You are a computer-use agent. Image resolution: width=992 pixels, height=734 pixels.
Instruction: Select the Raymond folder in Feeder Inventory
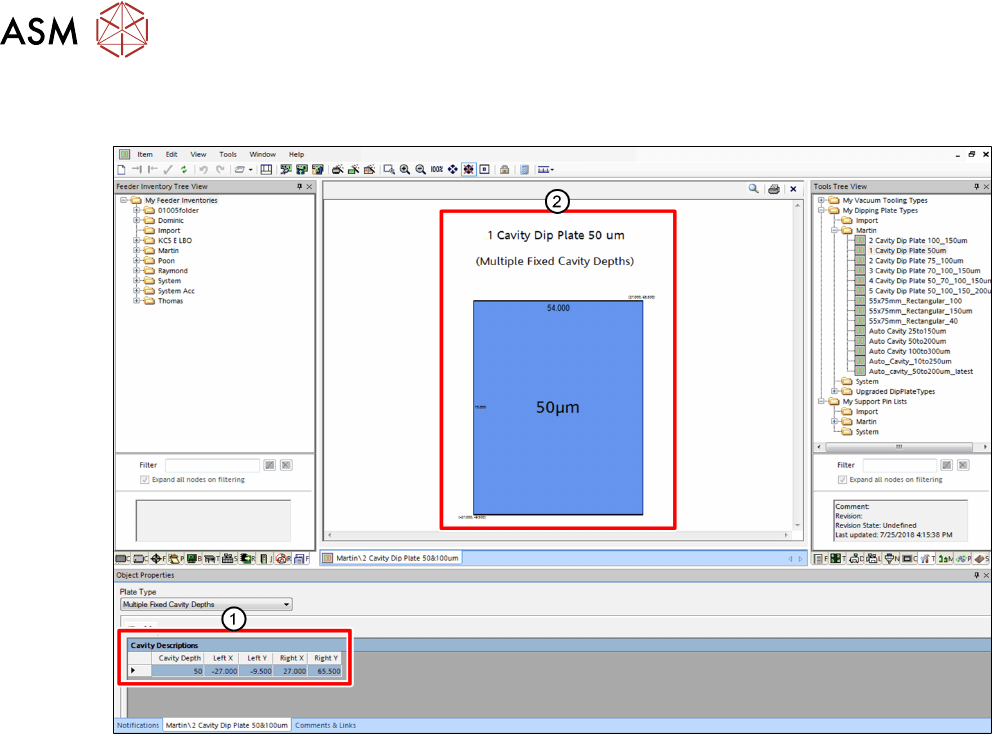[173, 271]
